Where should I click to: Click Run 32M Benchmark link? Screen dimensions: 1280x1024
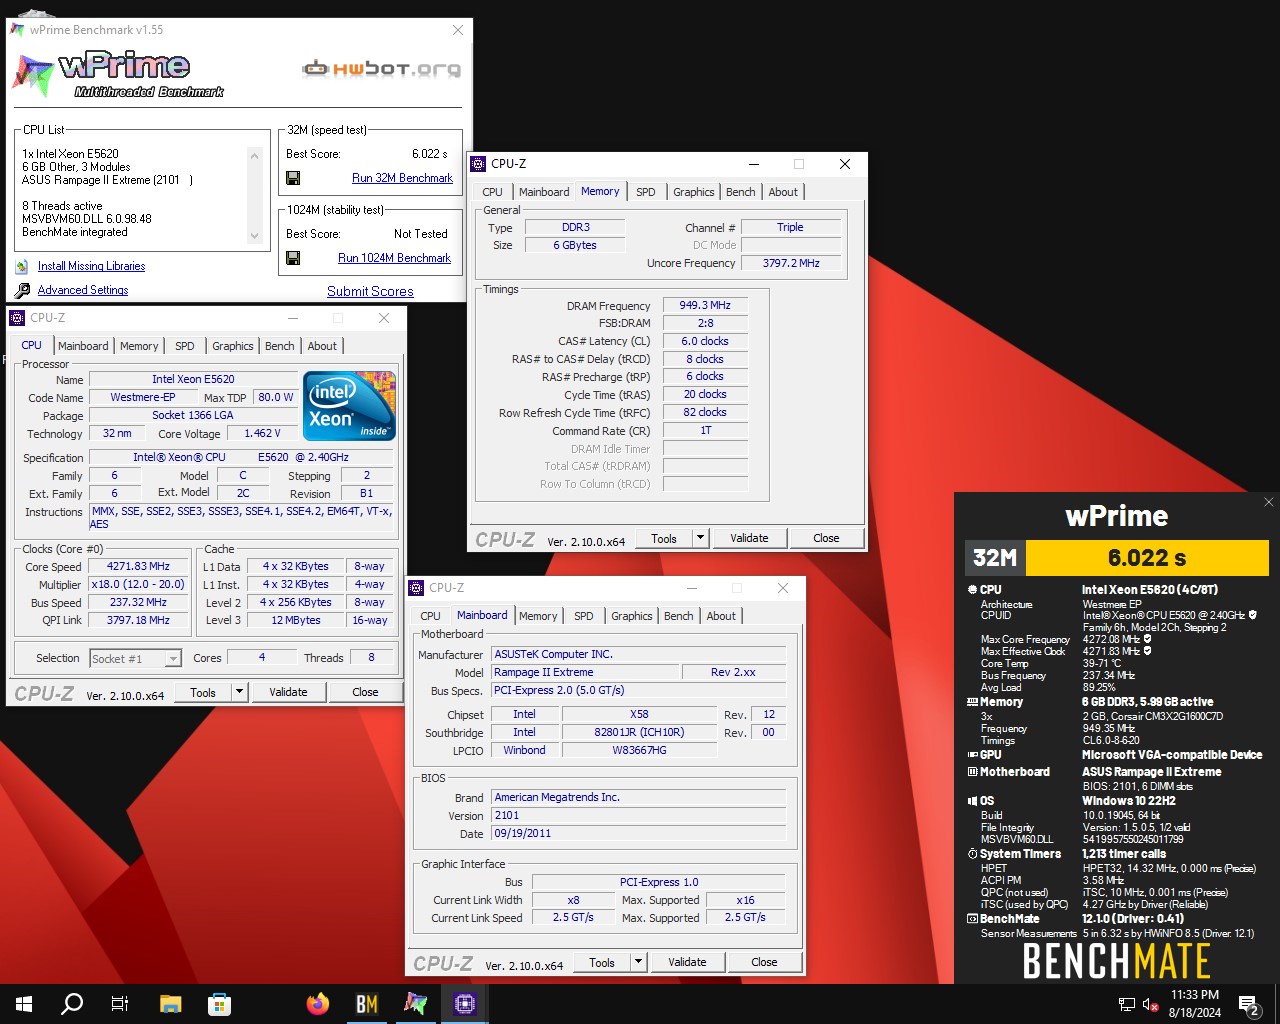pos(402,178)
